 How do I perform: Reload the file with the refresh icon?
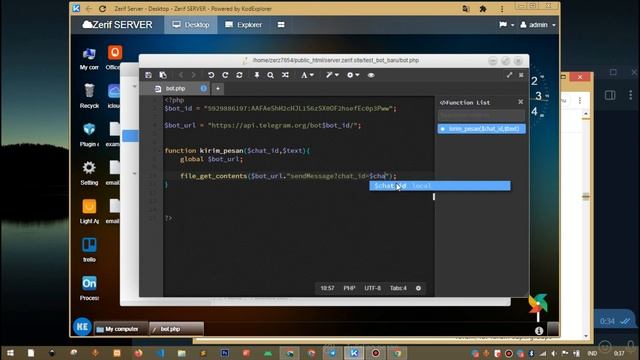tap(239, 75)
